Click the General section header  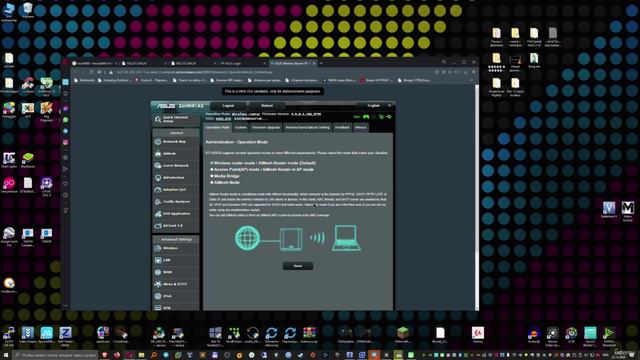[176, 133]
